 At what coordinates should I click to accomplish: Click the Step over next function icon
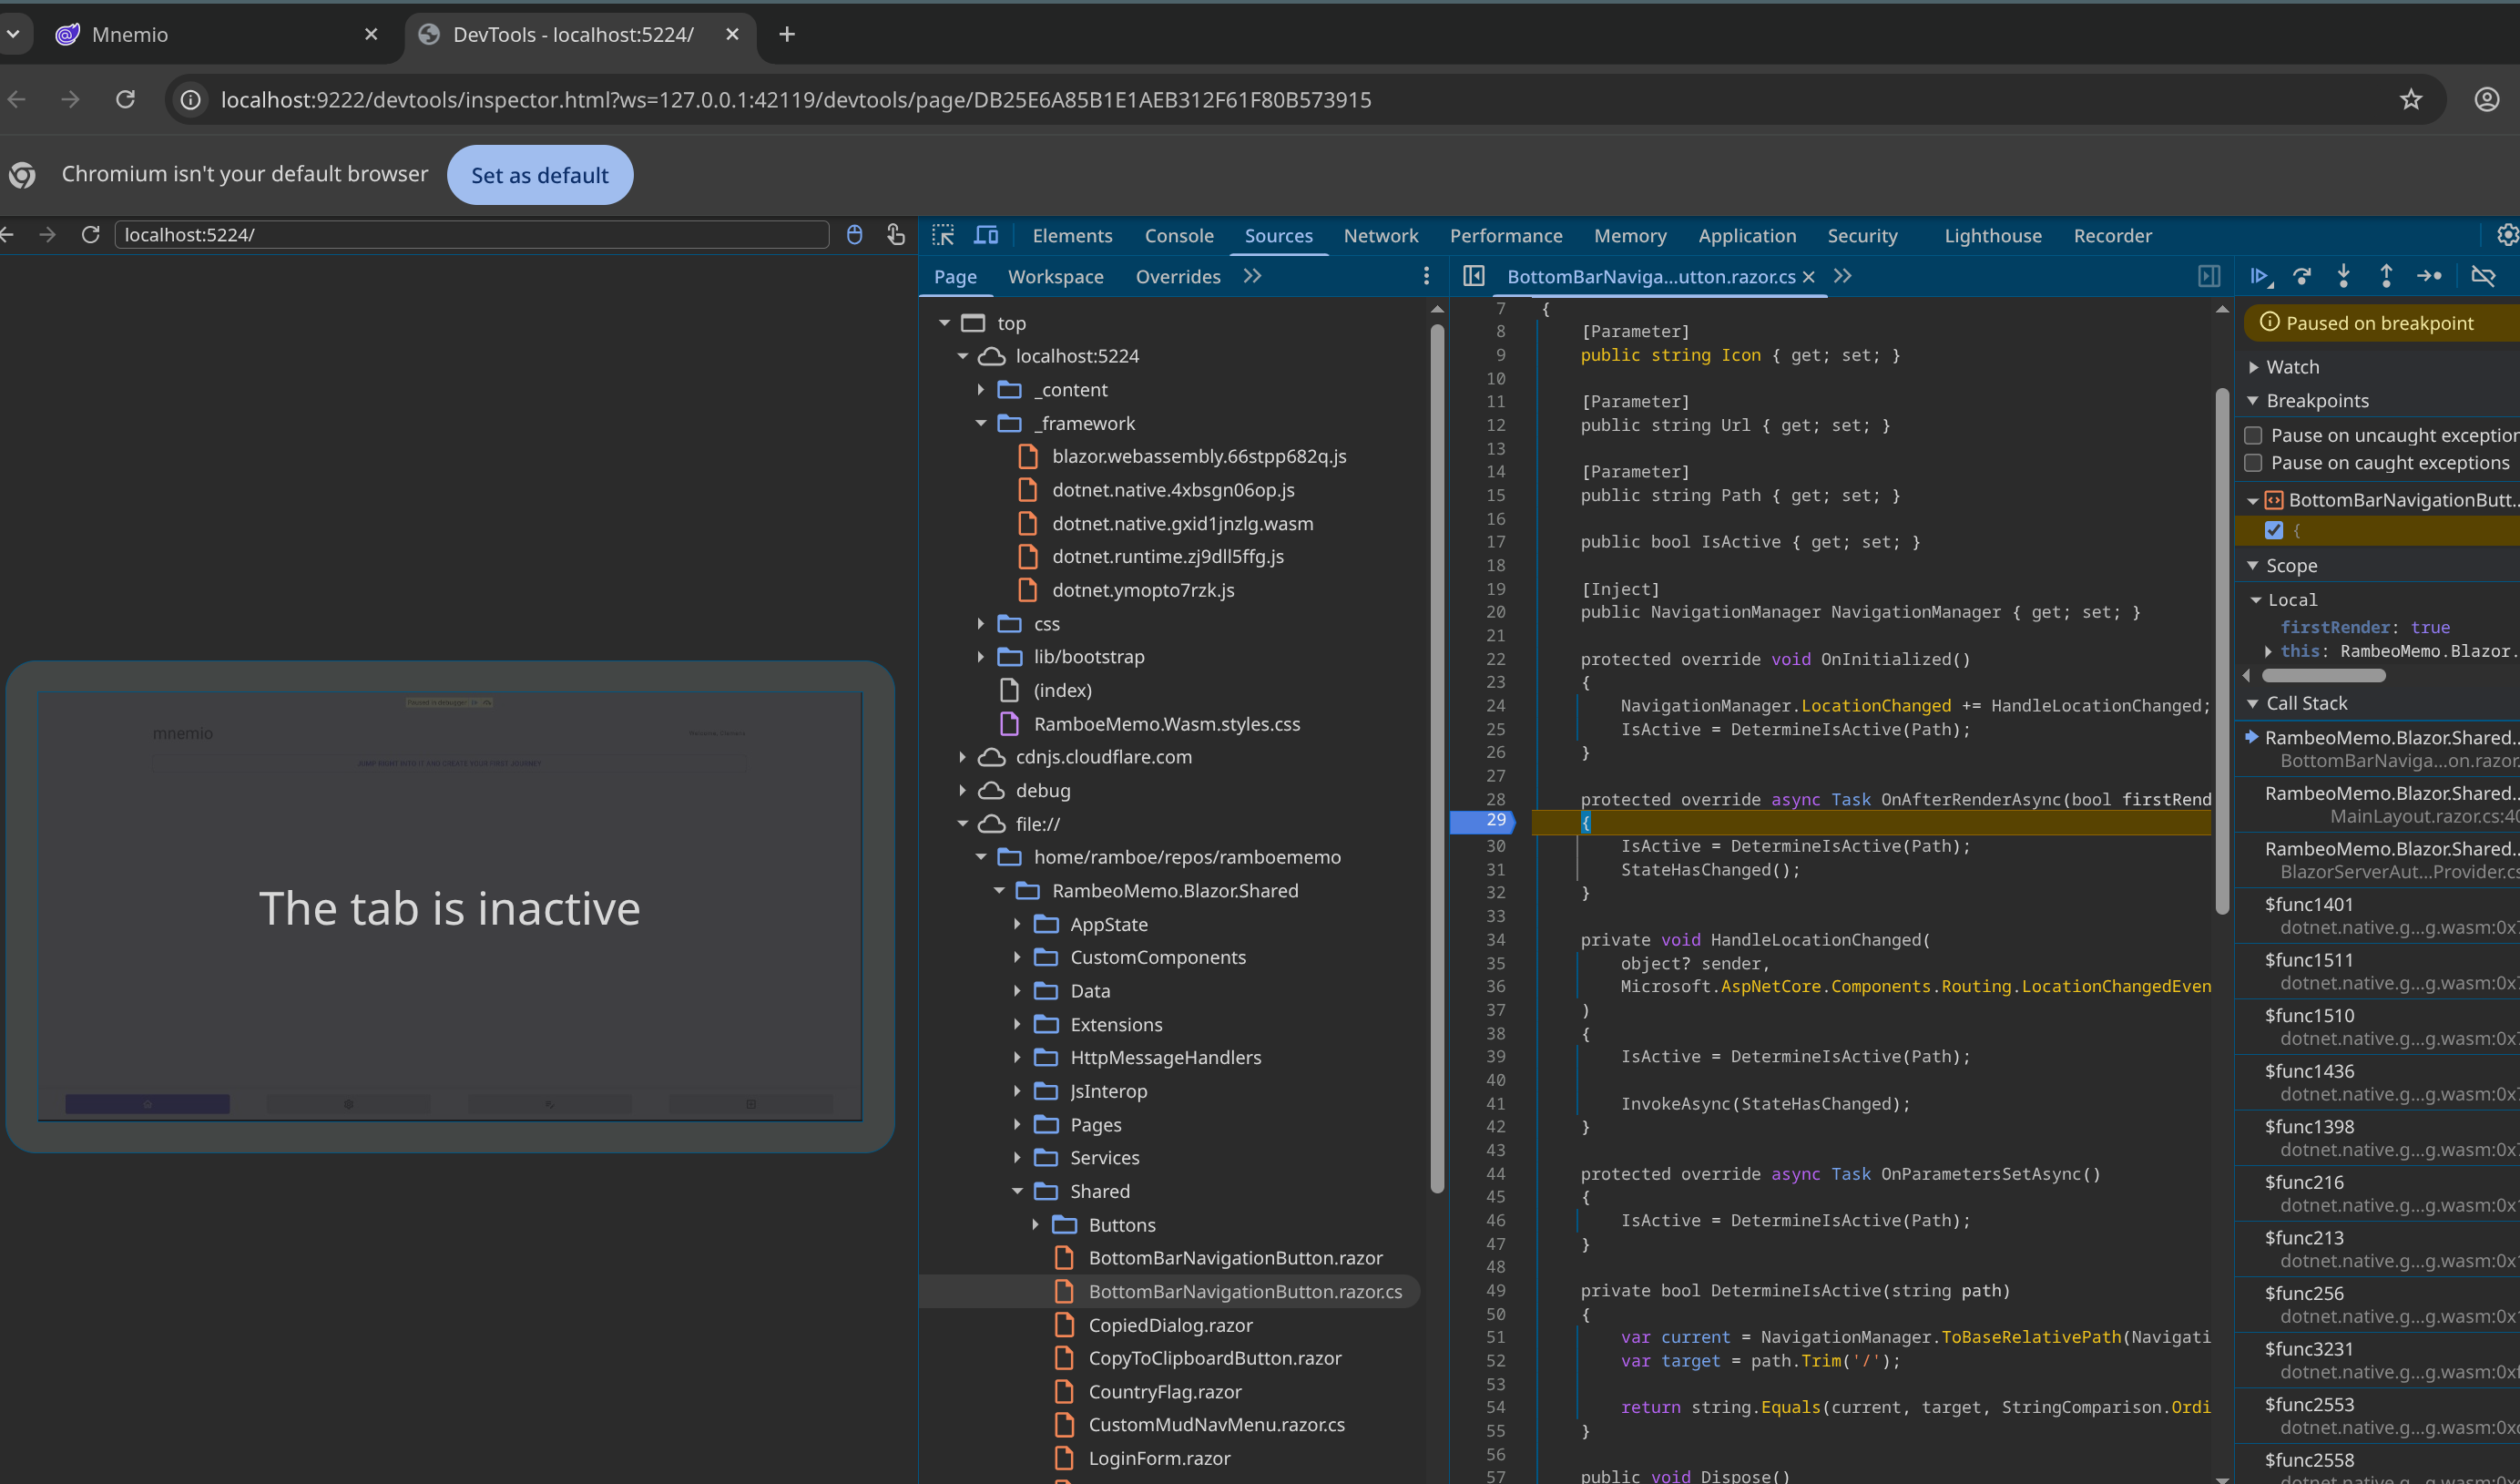tap(2302, 276)
